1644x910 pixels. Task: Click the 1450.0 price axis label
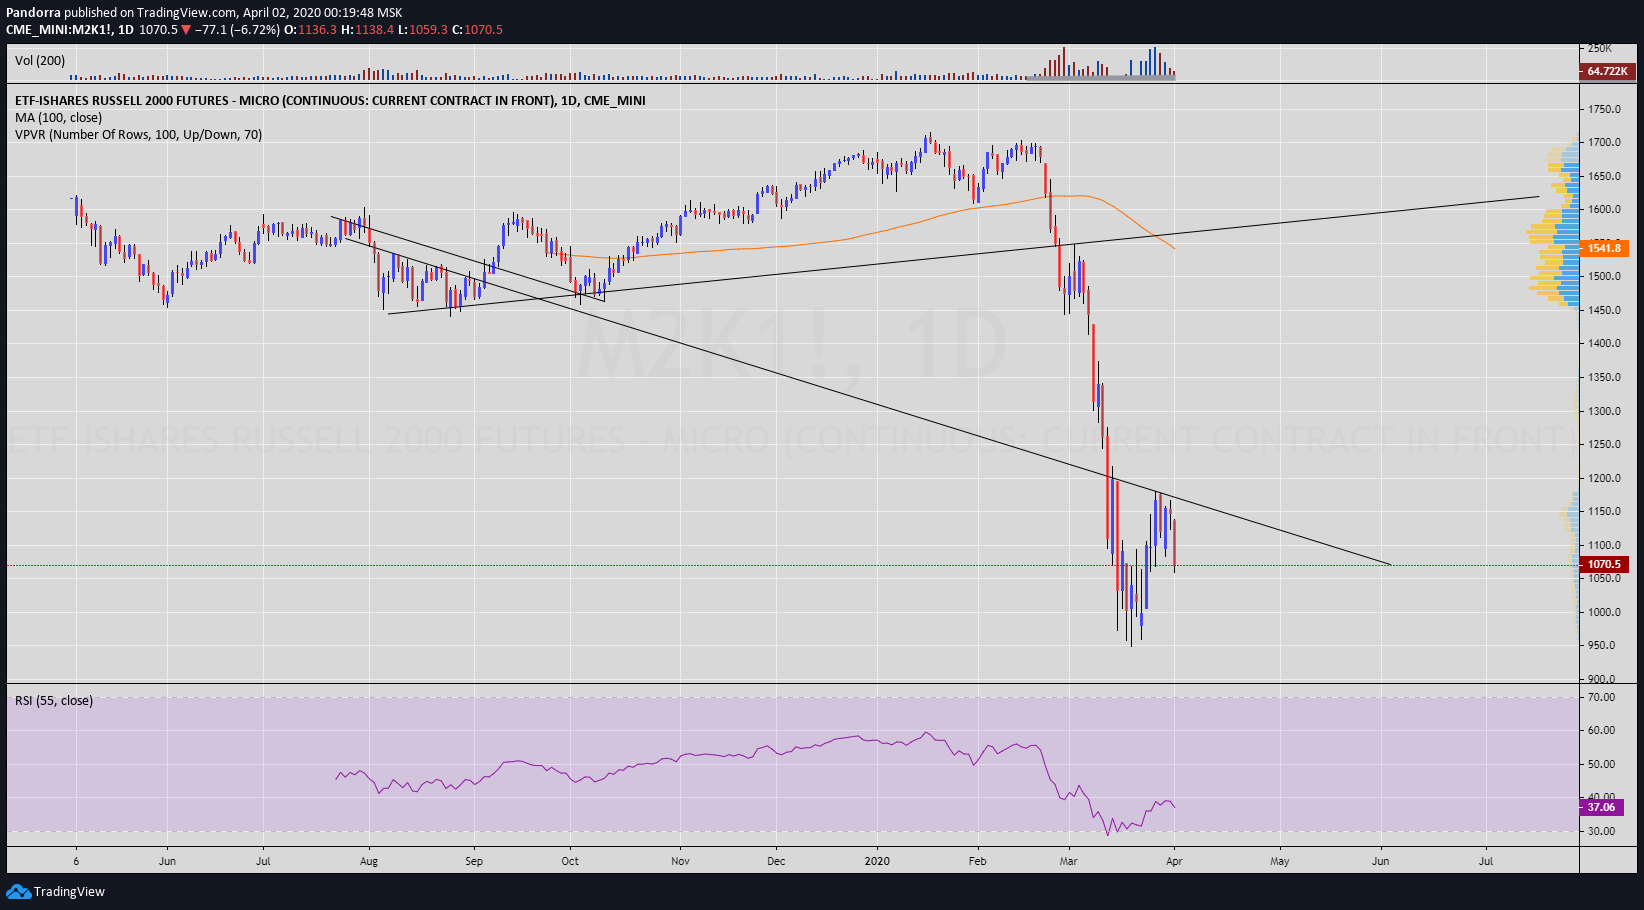click(1604, 310)
